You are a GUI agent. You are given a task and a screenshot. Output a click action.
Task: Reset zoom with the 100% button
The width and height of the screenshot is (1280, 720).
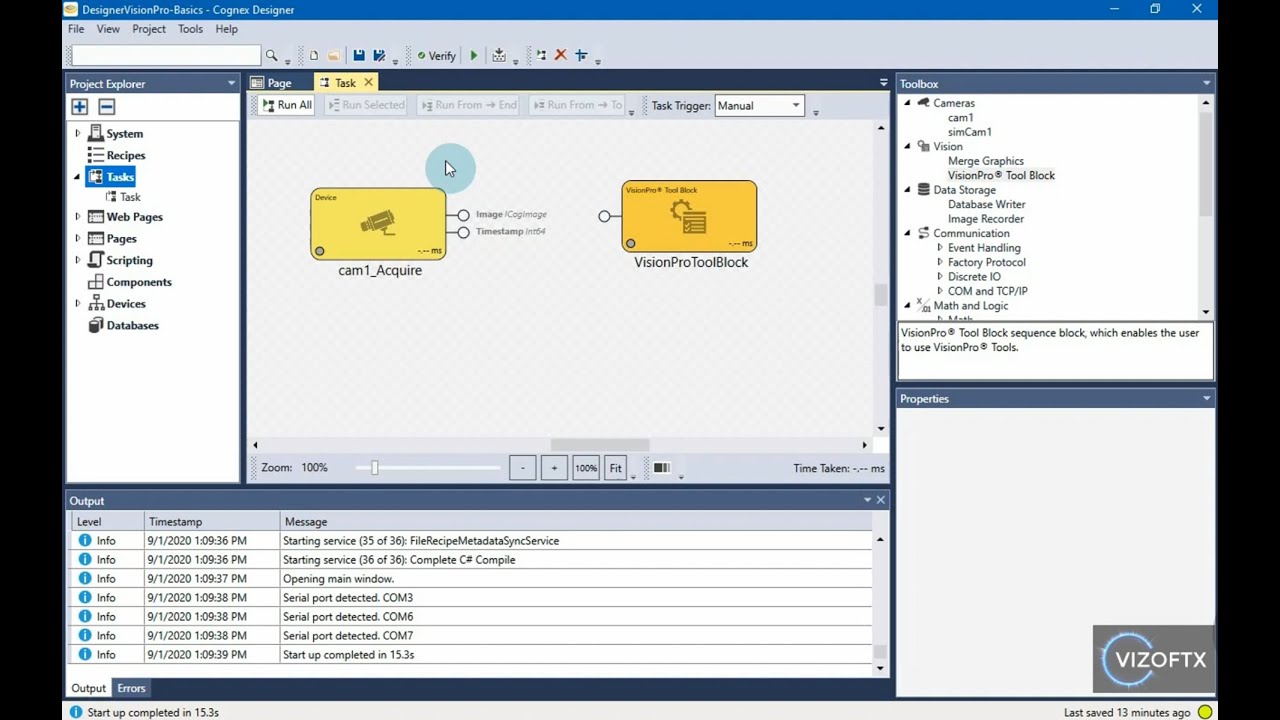586,468
